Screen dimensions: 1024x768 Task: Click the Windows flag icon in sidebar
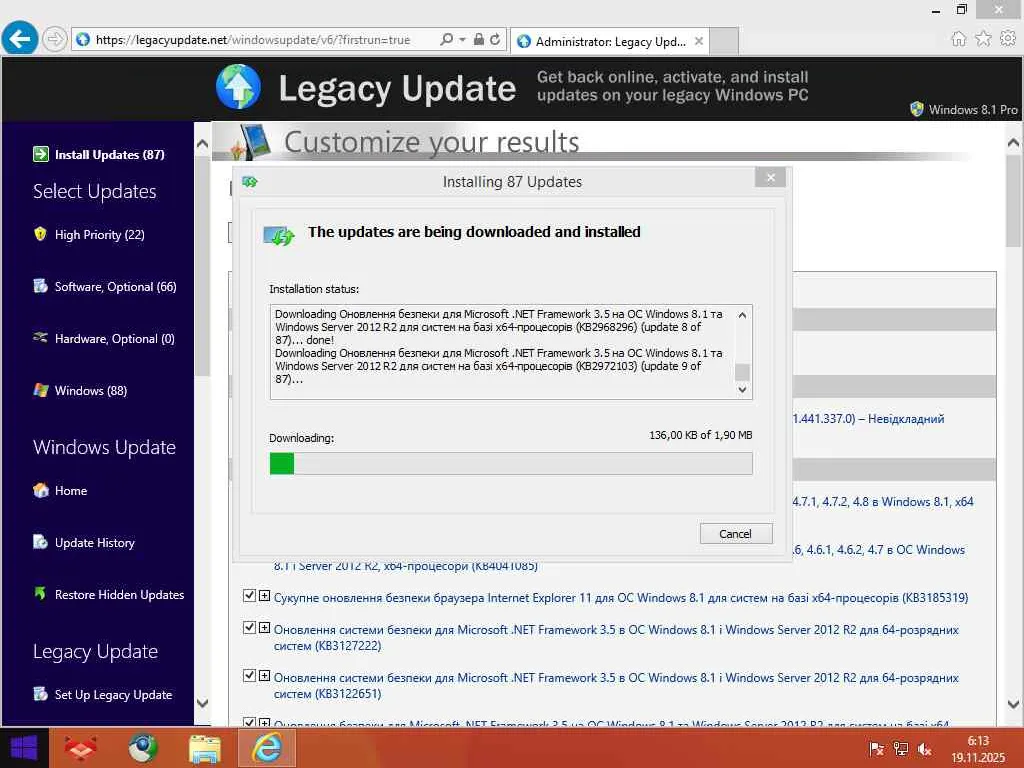point(40,390)
